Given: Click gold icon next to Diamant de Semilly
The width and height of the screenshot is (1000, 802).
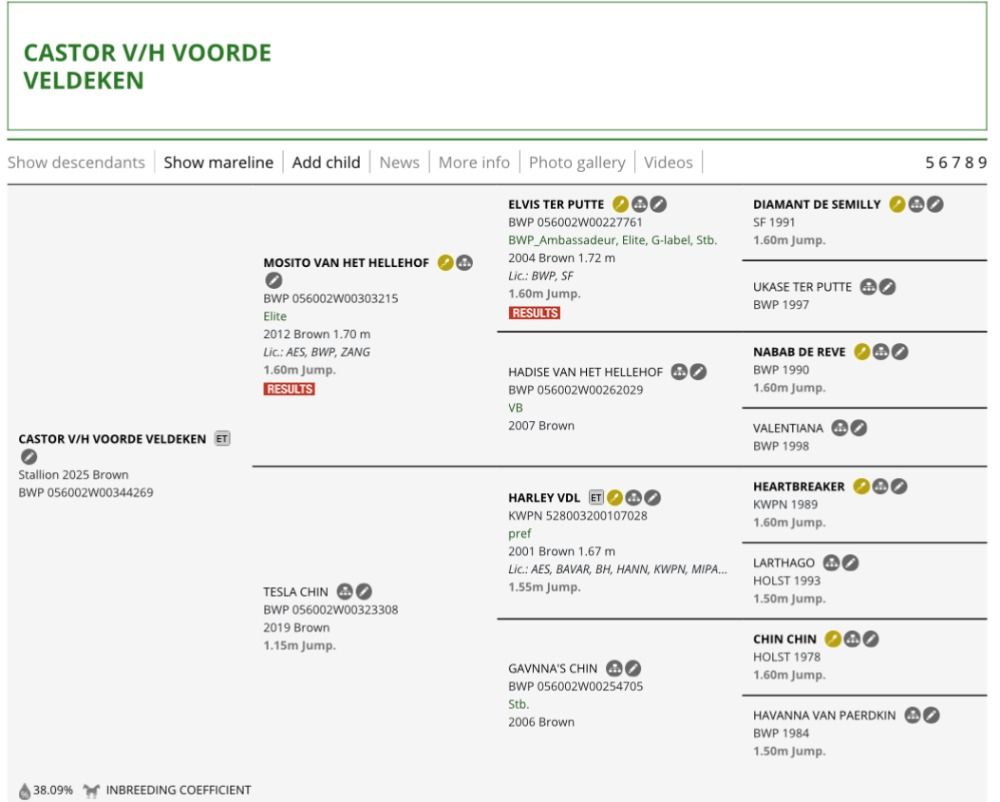Looking at the screenshot, I should tap(897, 204).
